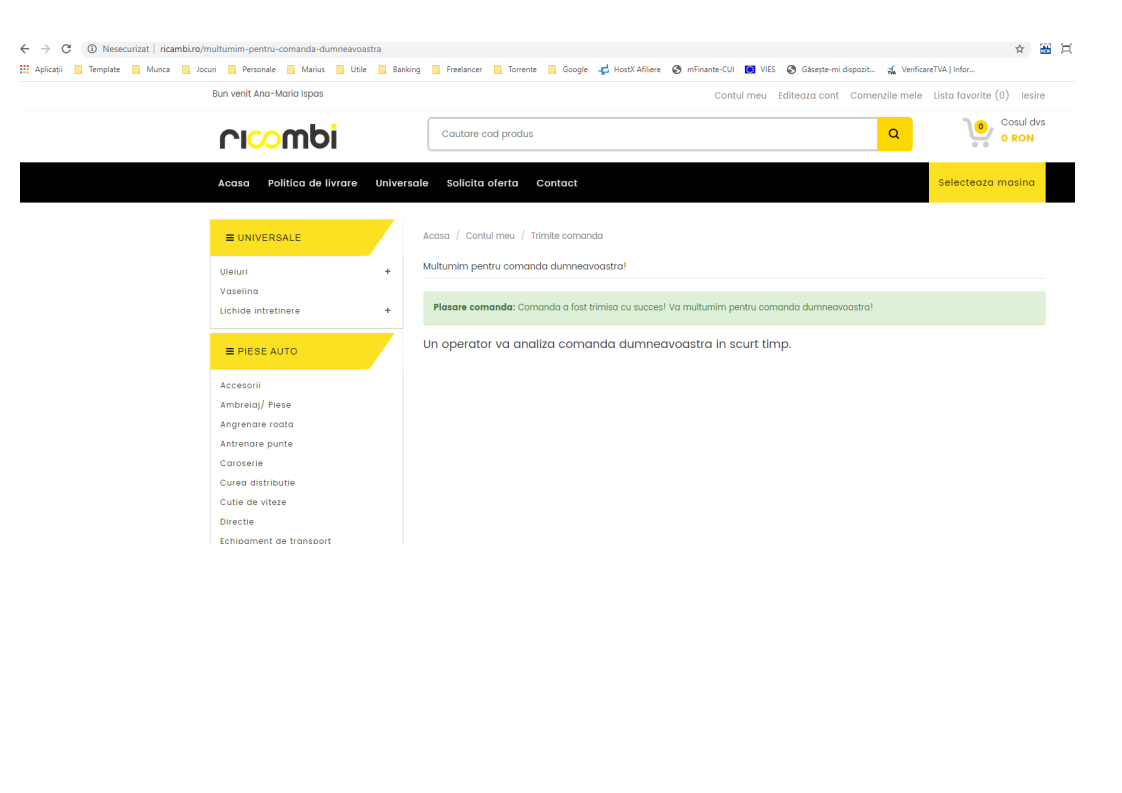Open Lista favorite (0) link
Screen dimensions: 1122x793
(x=971, y=95)
